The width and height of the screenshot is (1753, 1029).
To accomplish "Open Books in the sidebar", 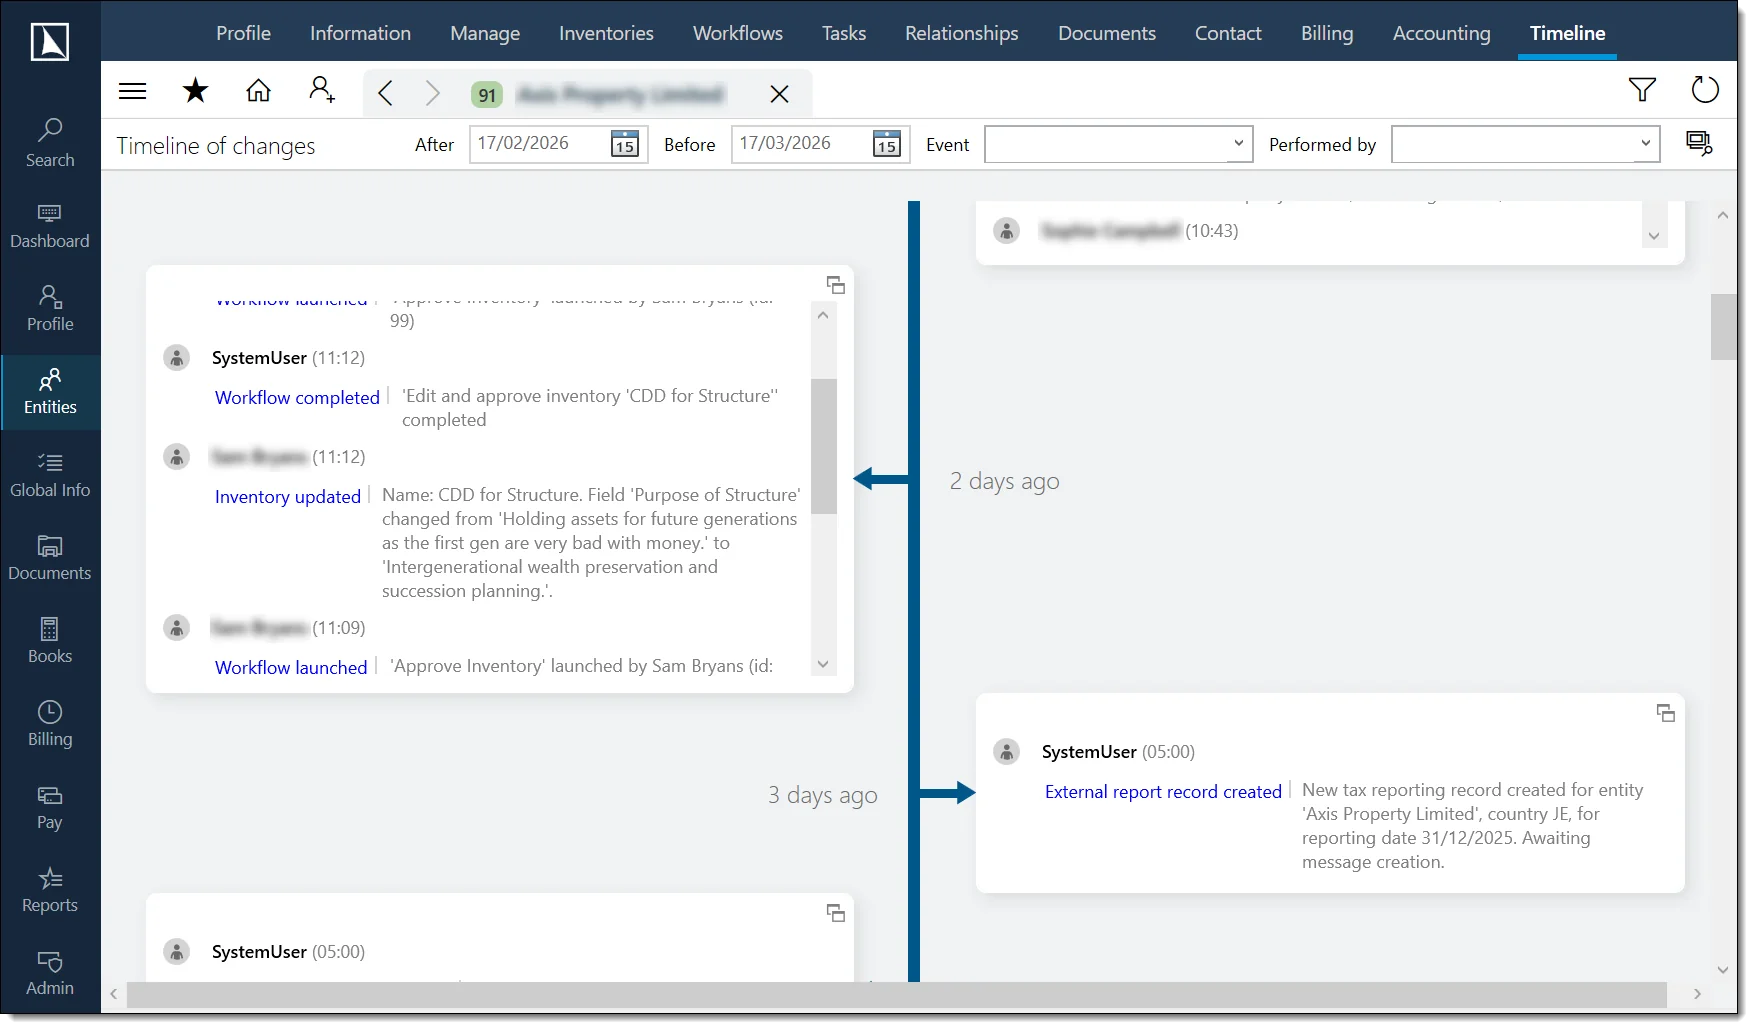I will [50, 641].
